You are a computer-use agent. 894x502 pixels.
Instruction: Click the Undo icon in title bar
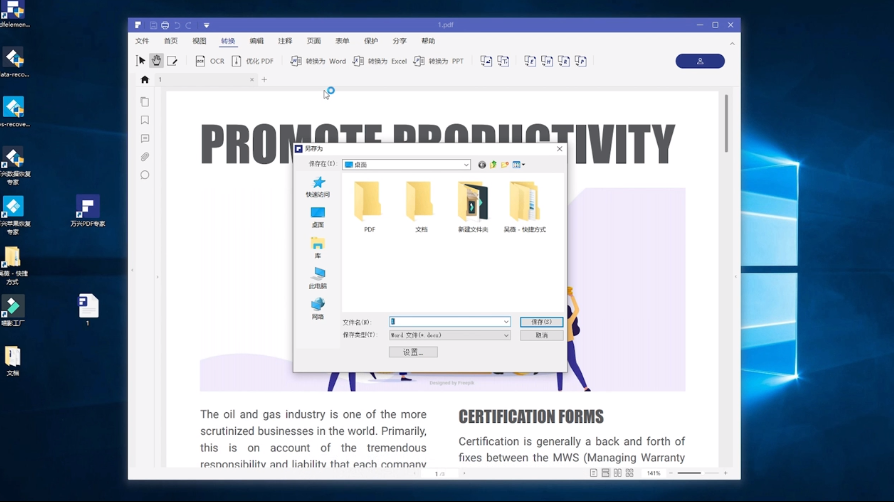(177, 25)
